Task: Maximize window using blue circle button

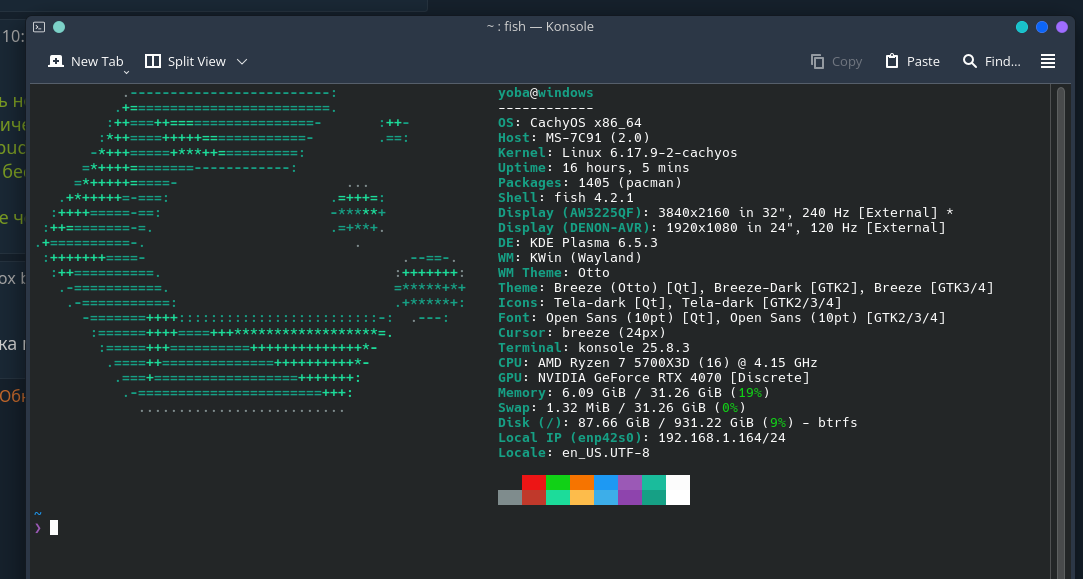Action: [x=1042, y=27]
